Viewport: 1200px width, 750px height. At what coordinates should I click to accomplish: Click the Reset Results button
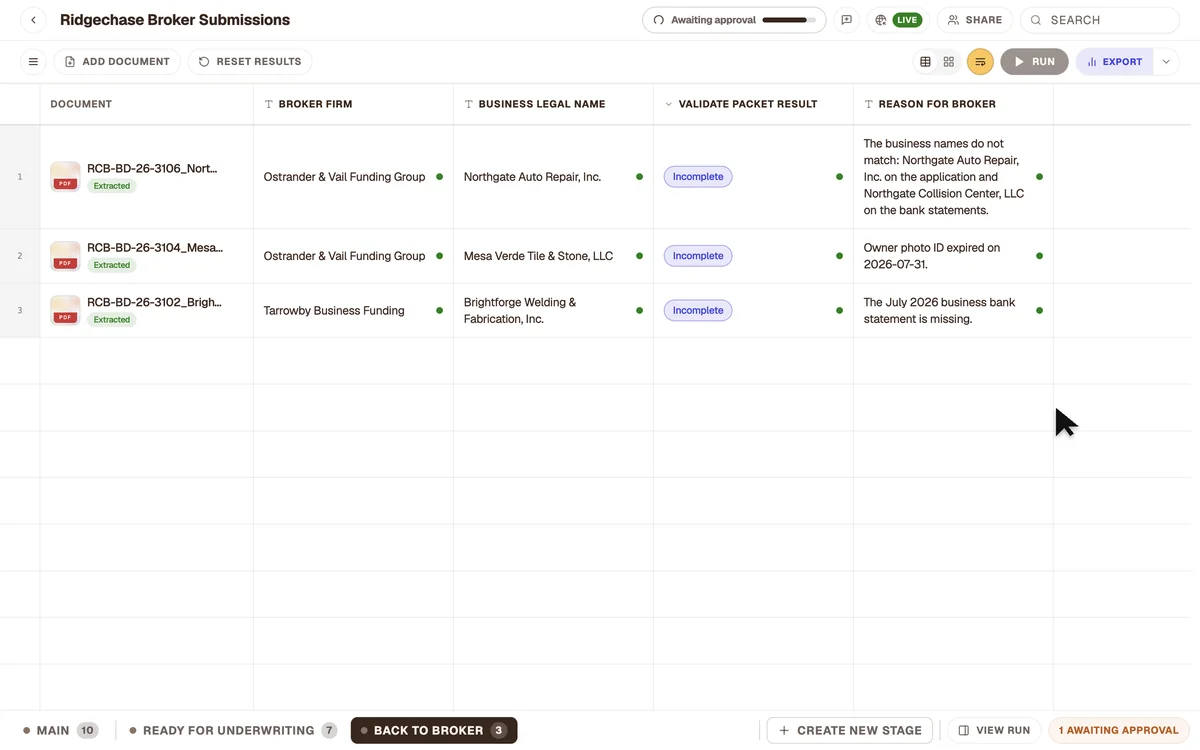(250, 62)
